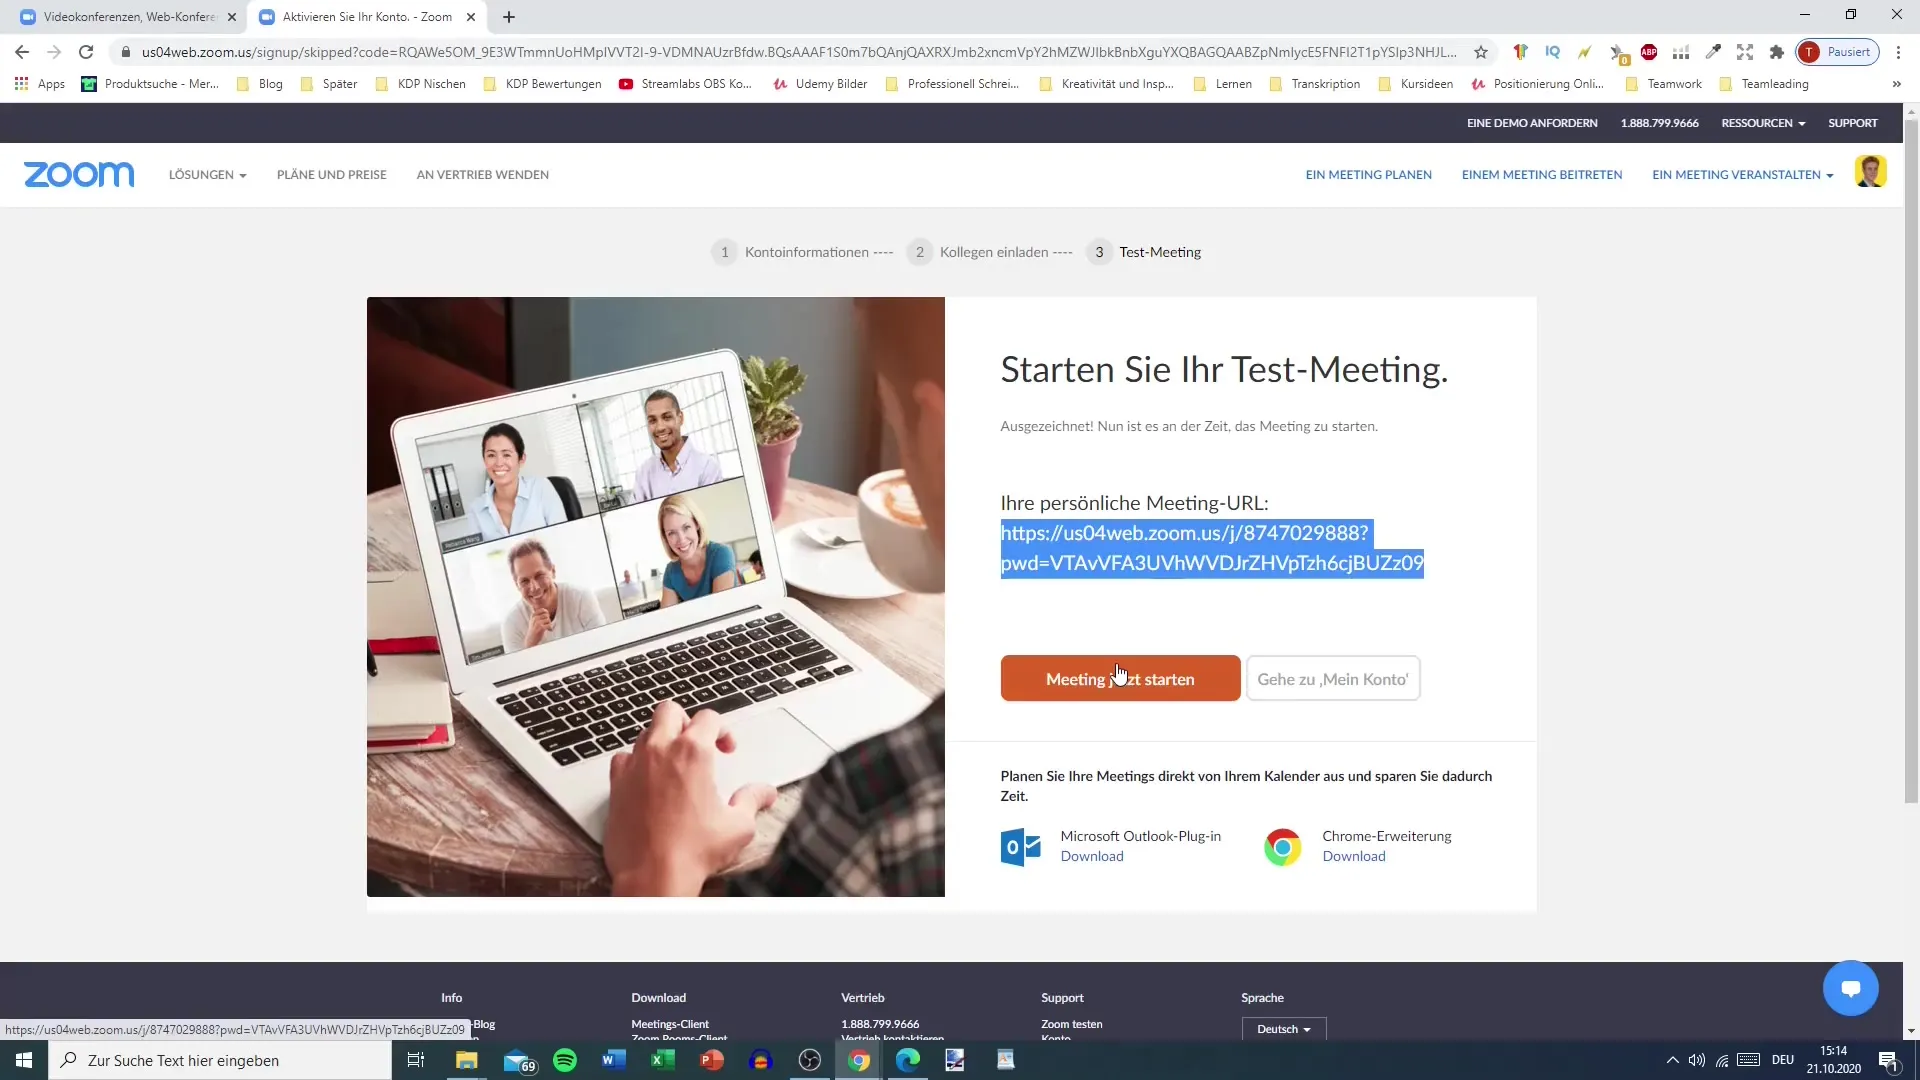Click the Zoom logo icon
Screen dimensions: 1920x1080
tap(78, 173)
